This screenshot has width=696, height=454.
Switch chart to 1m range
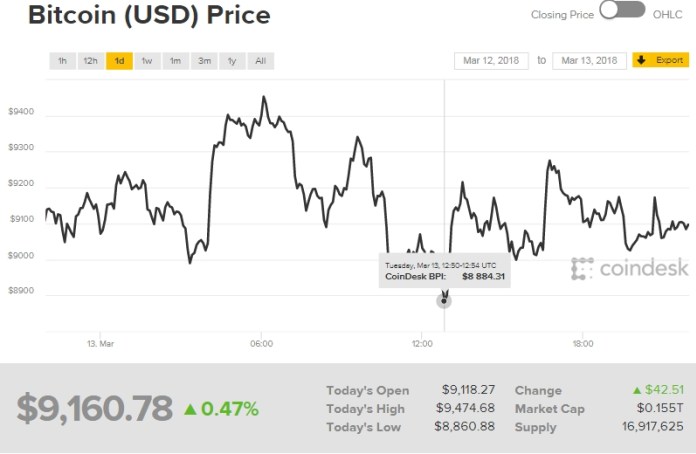[x=175, y=61]
